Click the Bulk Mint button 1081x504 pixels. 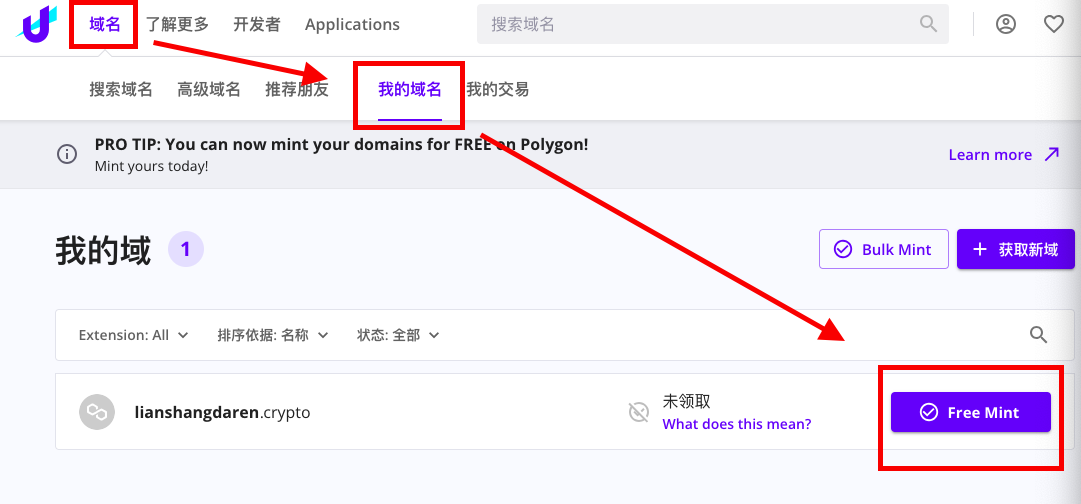click(x=884, y=249)
